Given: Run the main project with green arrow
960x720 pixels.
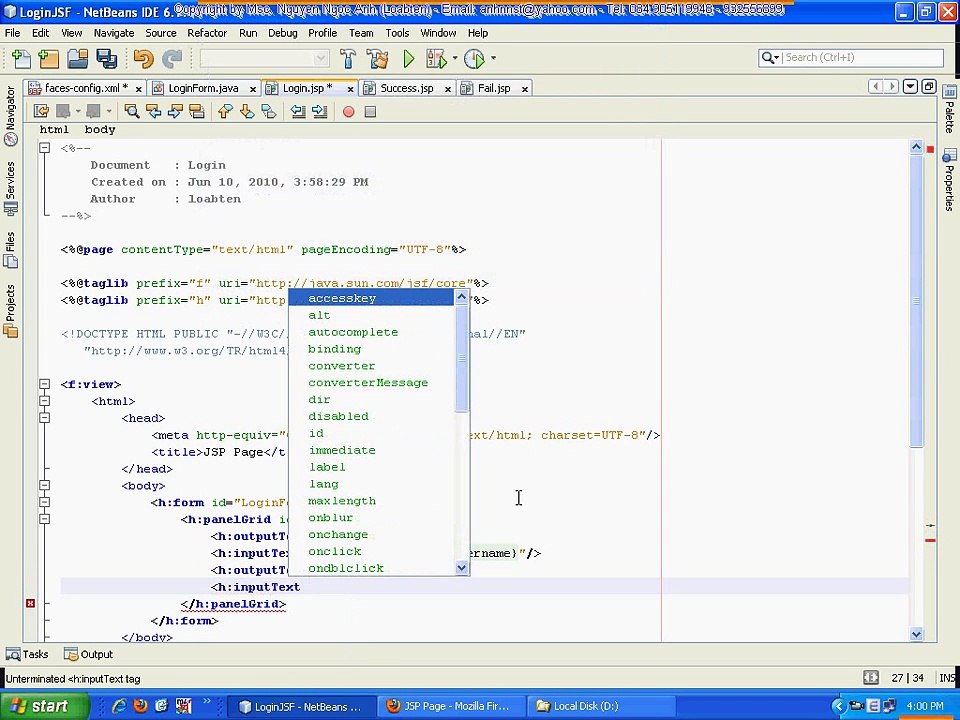Looking at the screenshot, I should click(408, 59).
